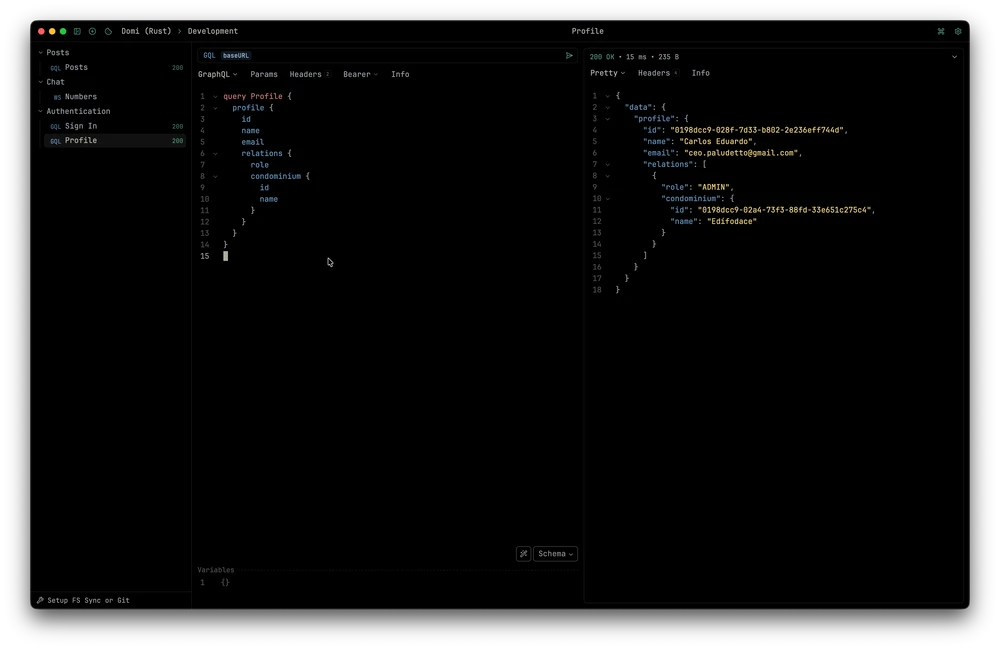Click the "Carlos Eduardo" name value
Viewport: 1000px width, 649px height.
(717, 142)
